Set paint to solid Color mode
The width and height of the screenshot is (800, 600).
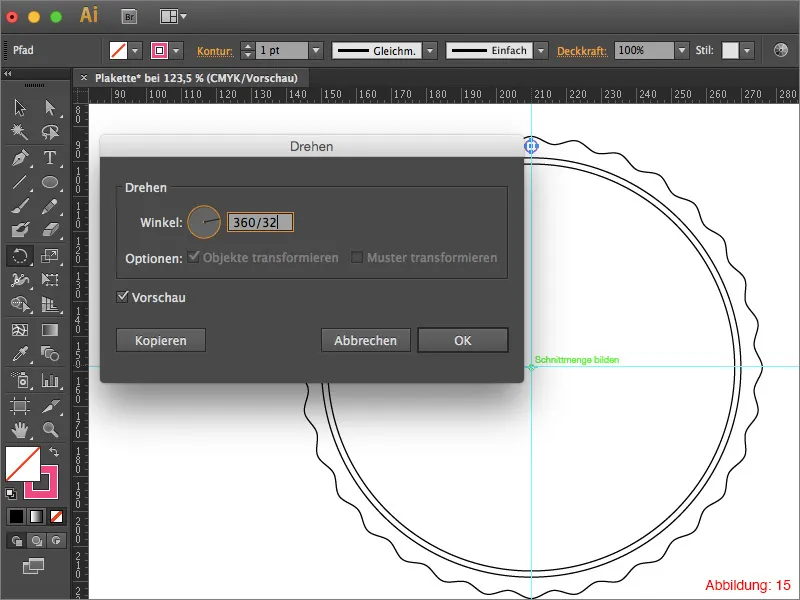point(16,516)
